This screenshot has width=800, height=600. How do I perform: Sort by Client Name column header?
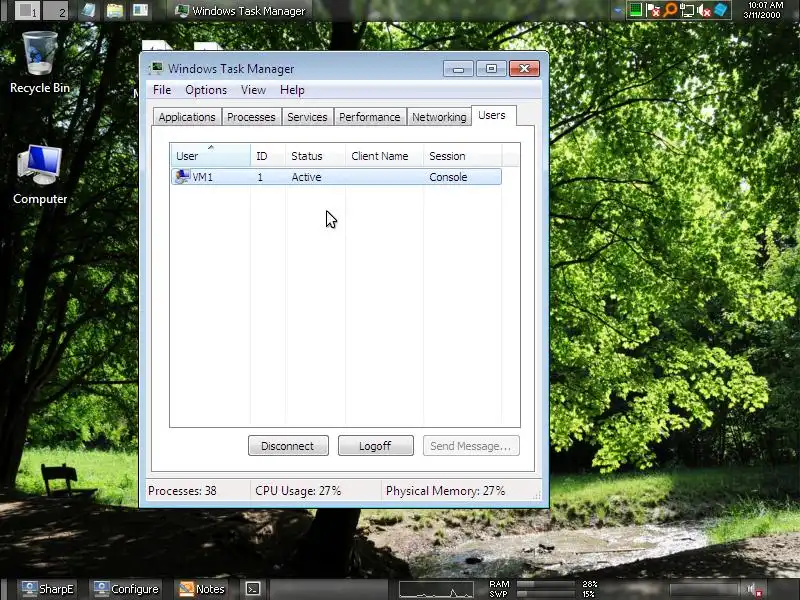pyautogui.click(x=384, y=155)
